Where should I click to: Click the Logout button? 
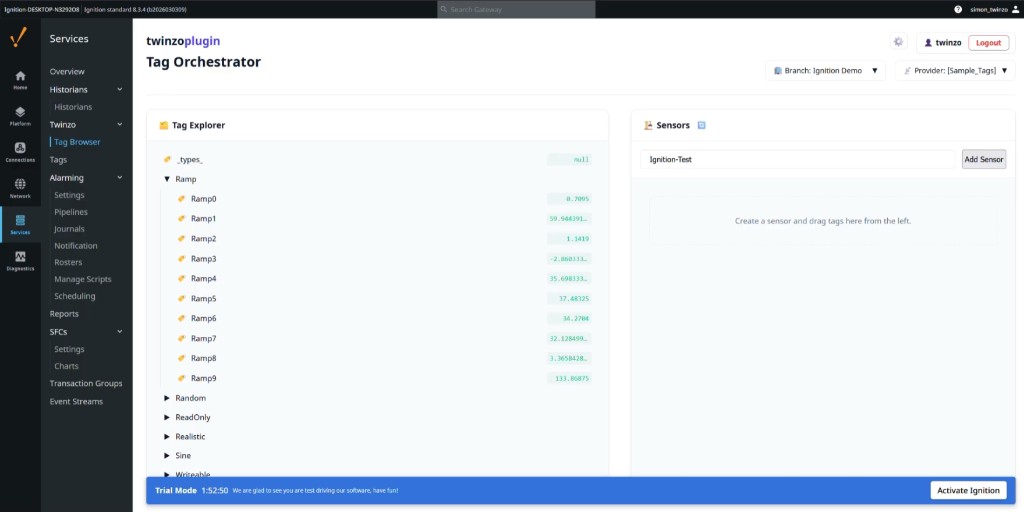[988, 42]
